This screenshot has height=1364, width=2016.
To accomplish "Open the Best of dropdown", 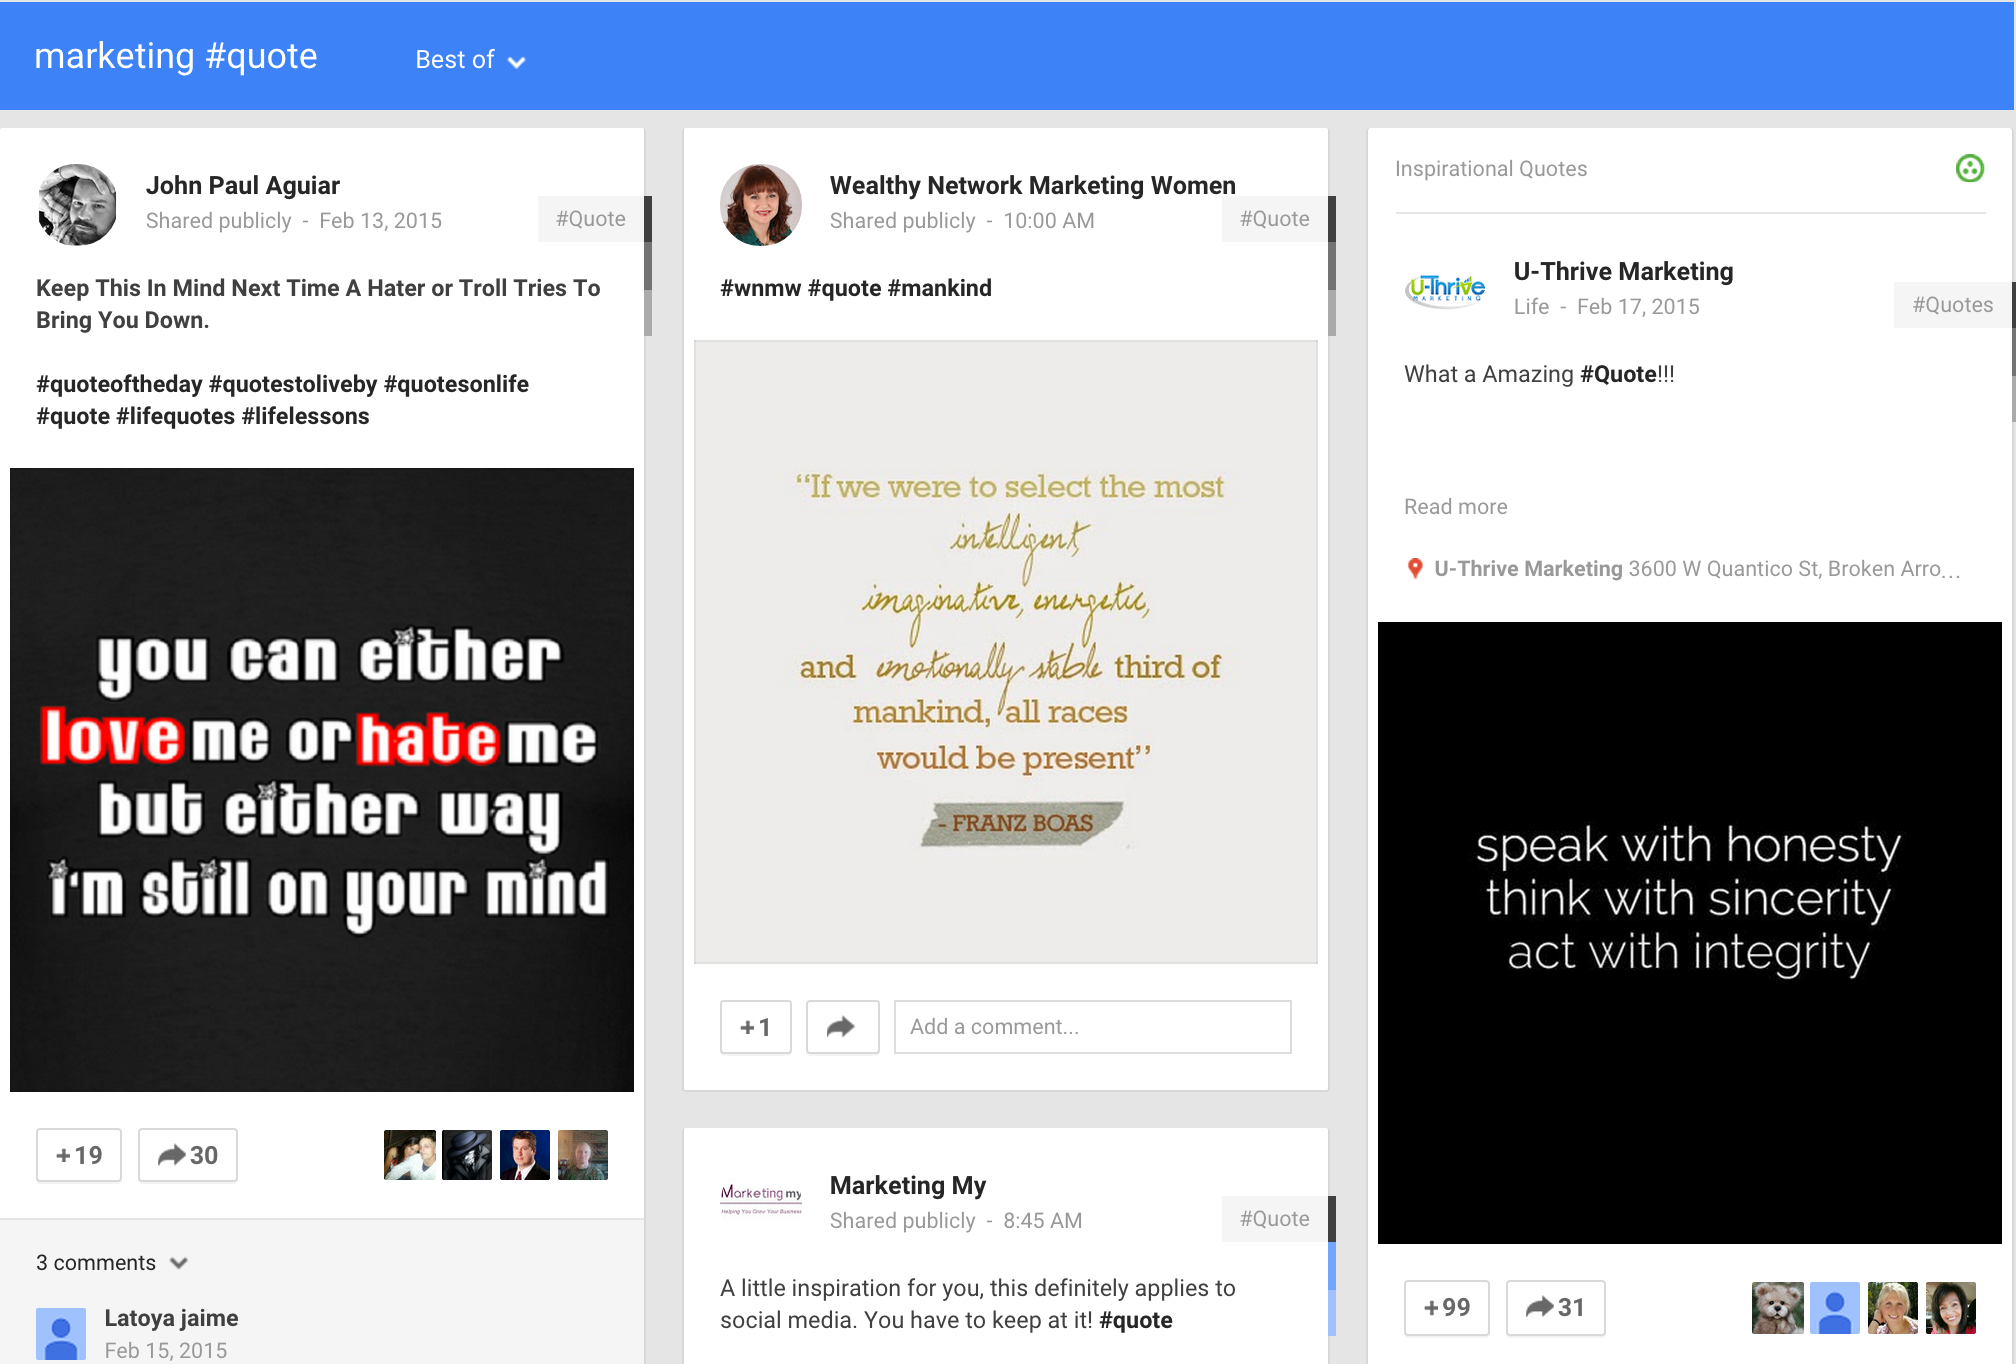I will pos(470,60).
